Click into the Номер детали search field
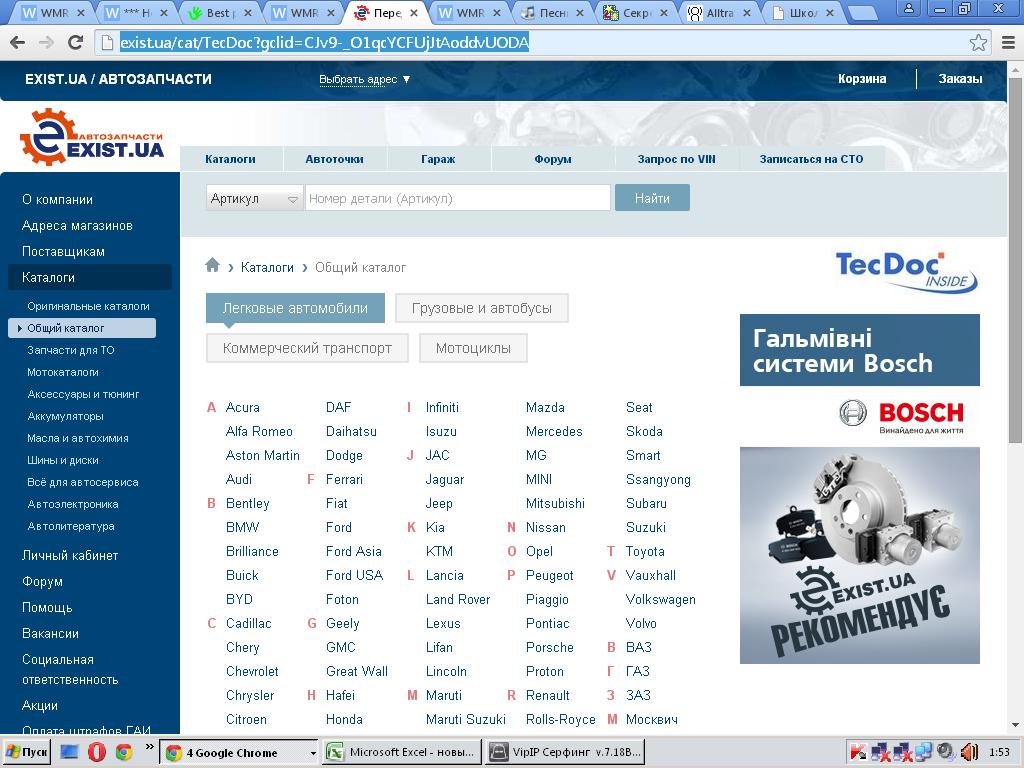Viewport: 1024px width, 768px height. [x=458, y=198]
